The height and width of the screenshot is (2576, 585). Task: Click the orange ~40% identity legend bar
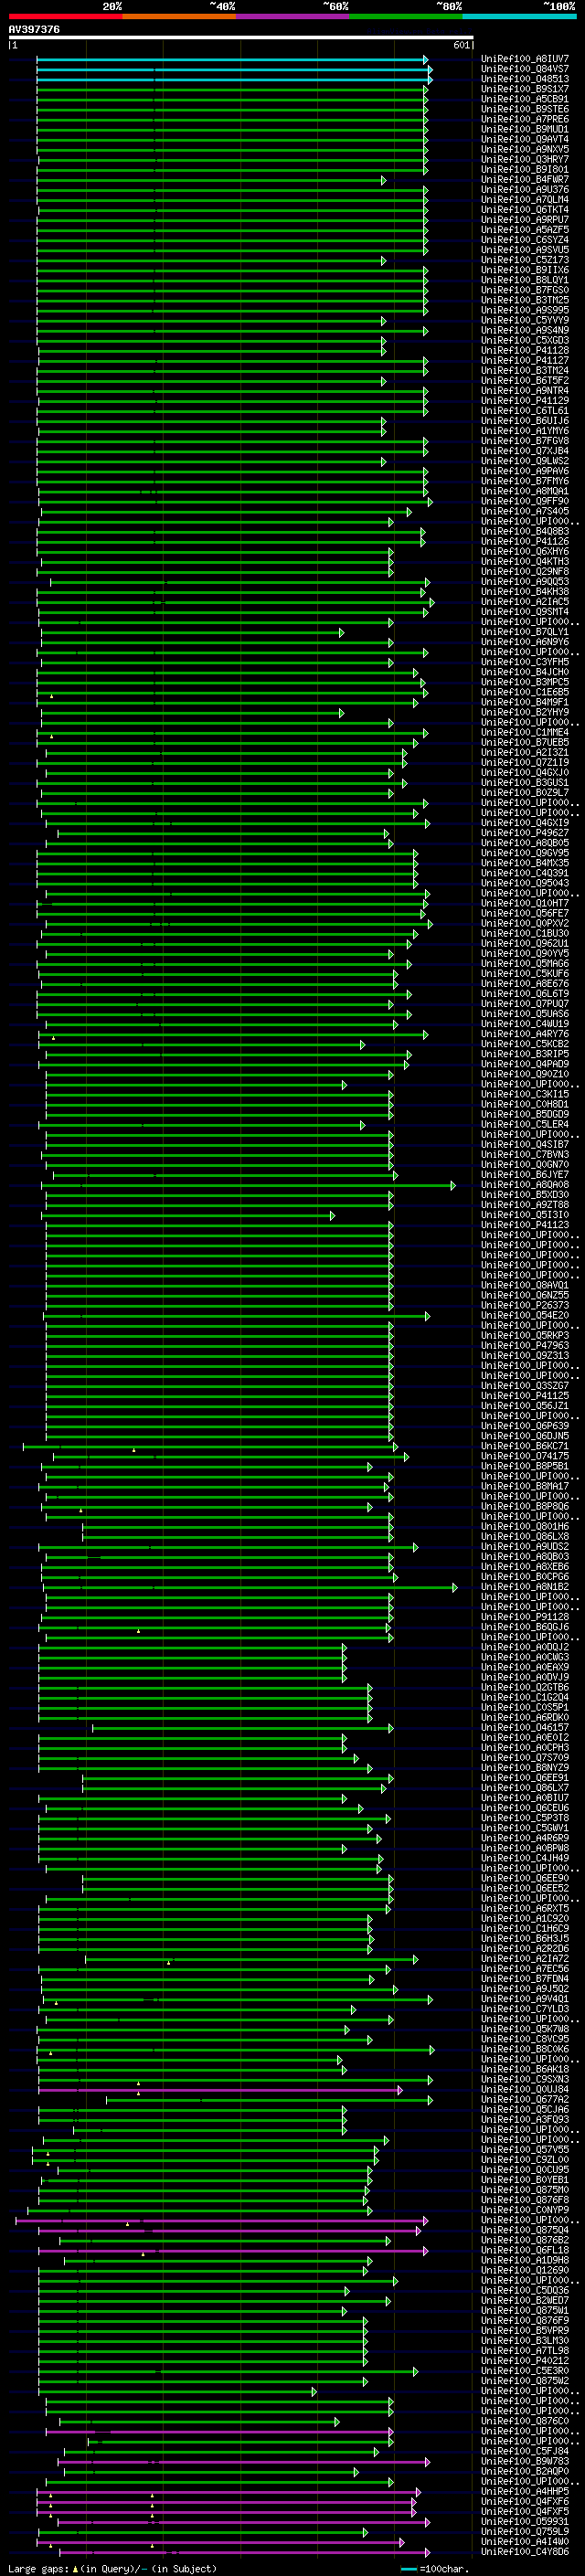point(179,16)
